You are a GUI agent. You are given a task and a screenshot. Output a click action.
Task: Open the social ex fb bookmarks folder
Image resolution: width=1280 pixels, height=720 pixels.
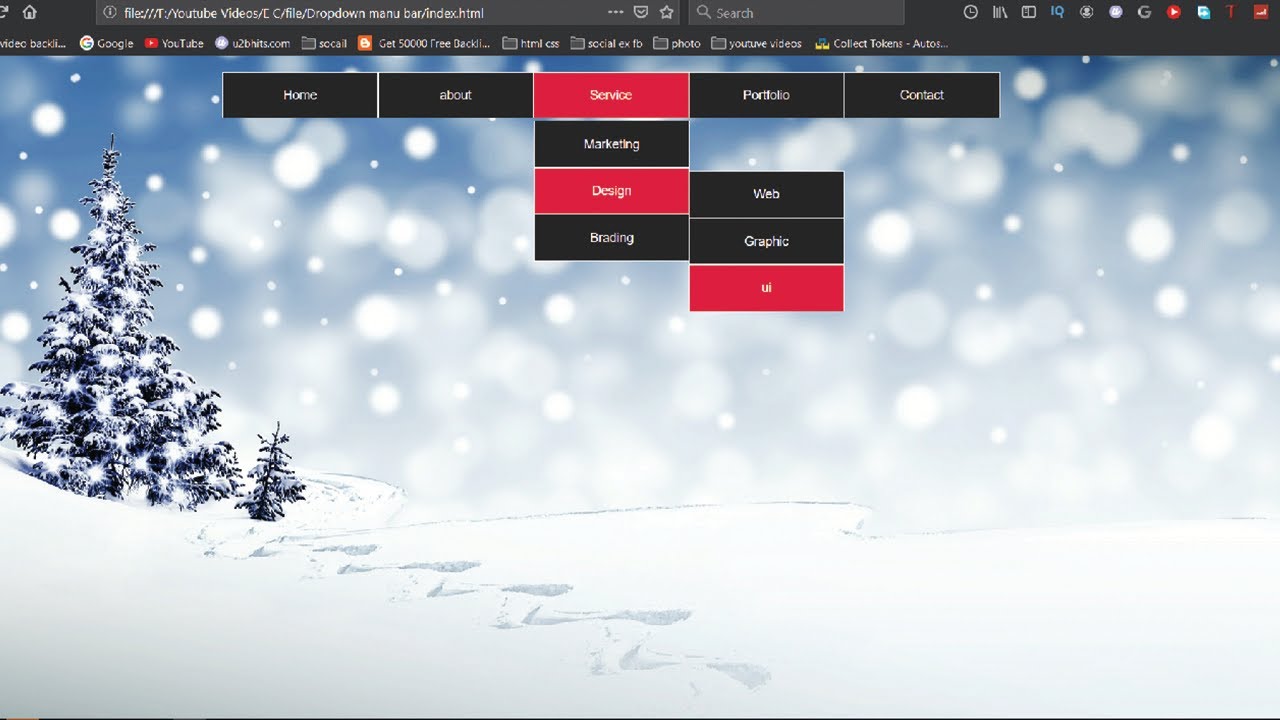[x=606, y=43]
